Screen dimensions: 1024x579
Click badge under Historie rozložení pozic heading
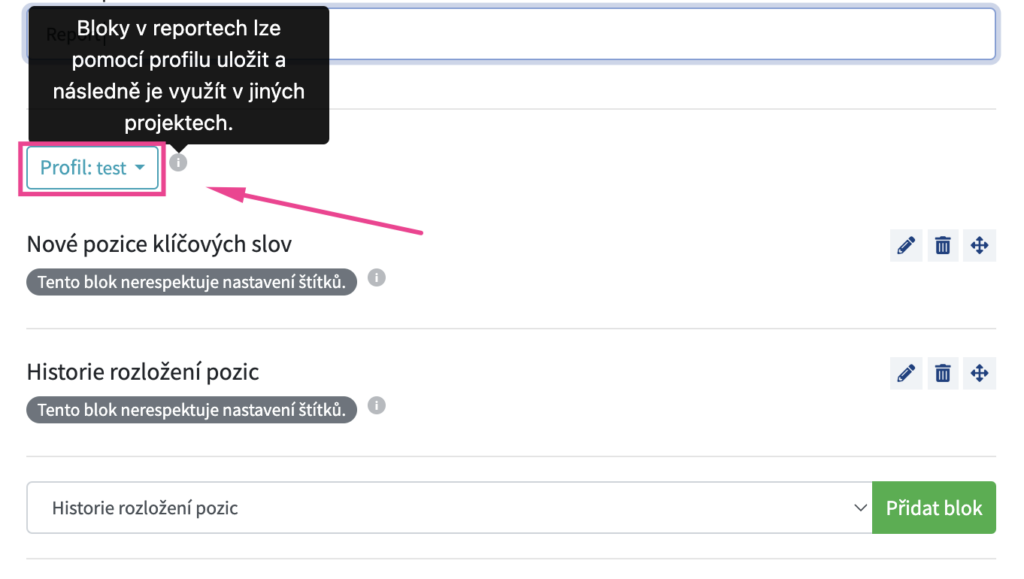click(191, 410)
